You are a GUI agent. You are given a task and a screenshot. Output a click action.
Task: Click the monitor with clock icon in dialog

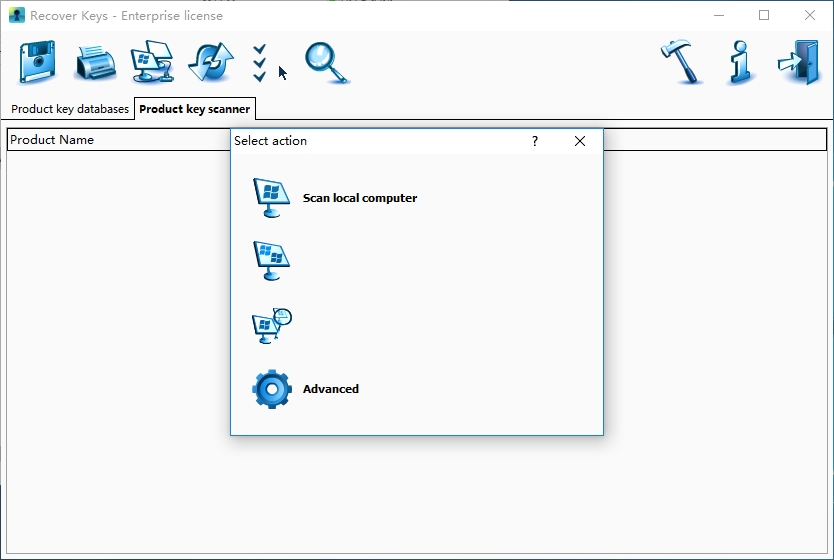pos(272,326)
